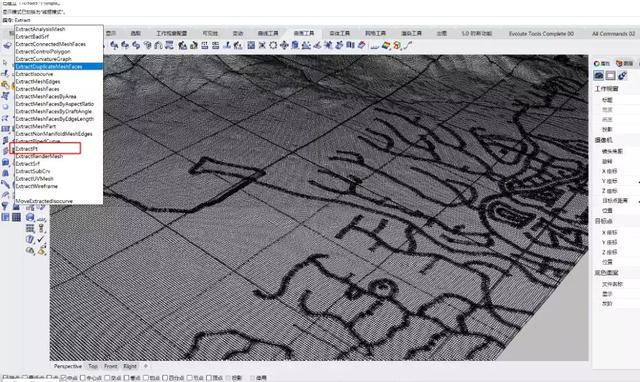The width and height of the screenshot is (640, 382).
Task: Open the 出图 toolbar tab
Action: click(x=442, y=33)
